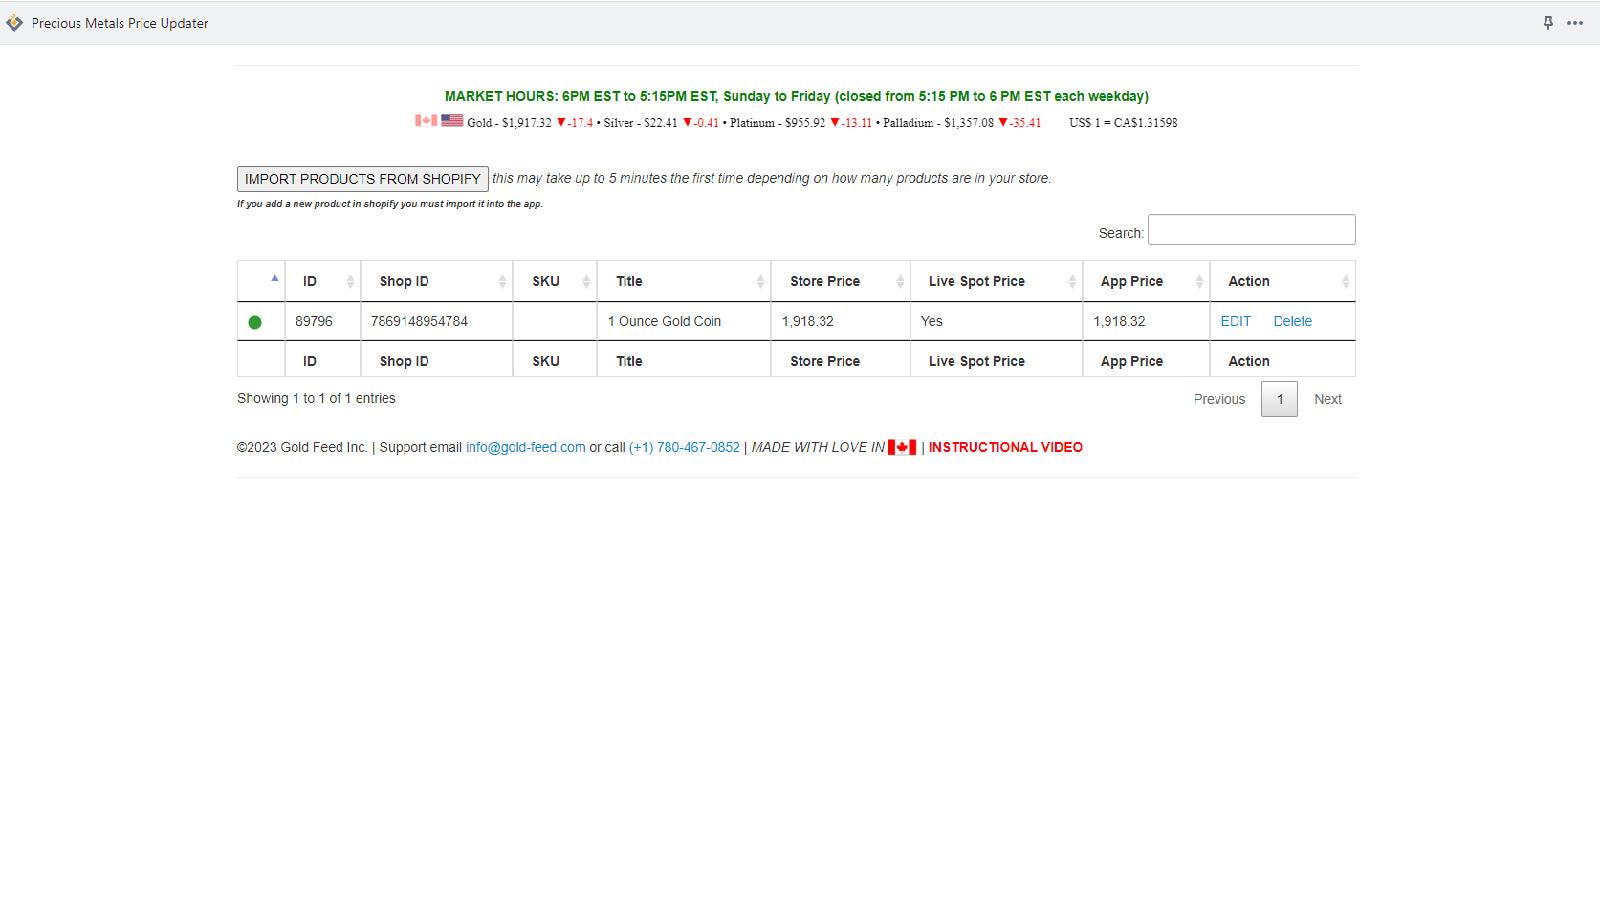This screenshot has width=1600, height=900.
Task: Click inside the Search field
Action: [x=1251, y=229]
